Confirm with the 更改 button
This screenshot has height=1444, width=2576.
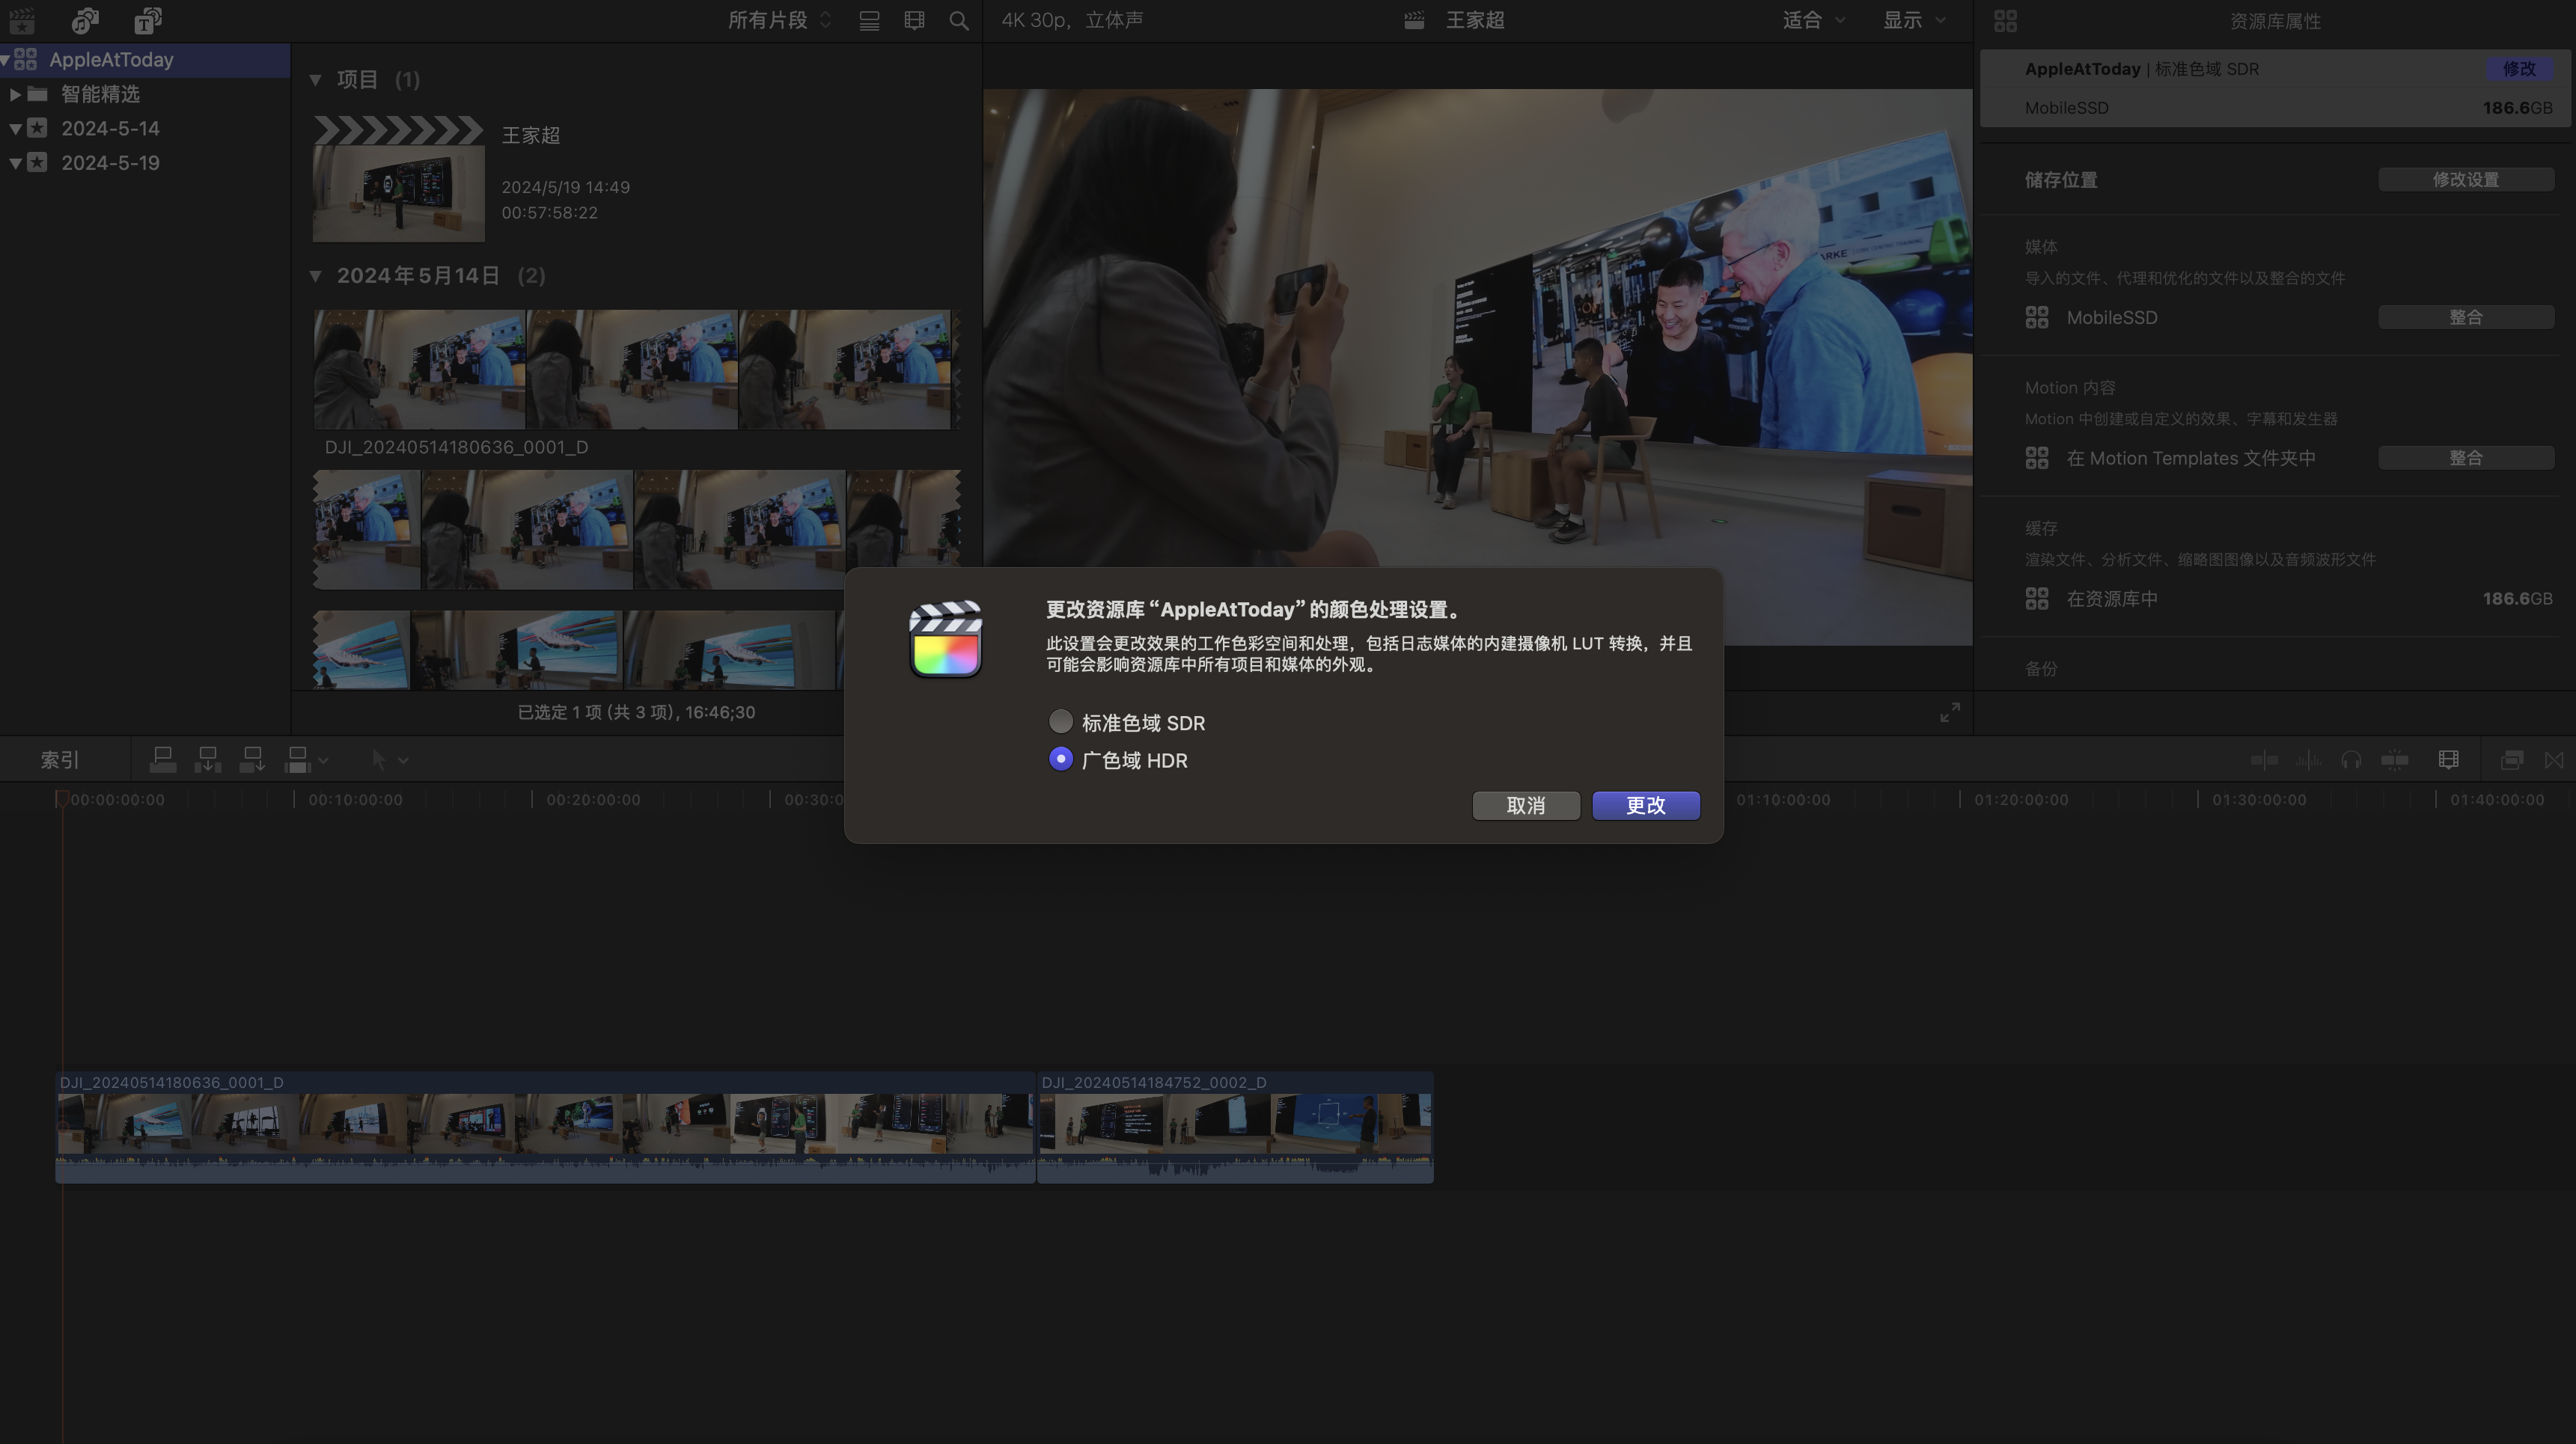[x=1645, y=805]
